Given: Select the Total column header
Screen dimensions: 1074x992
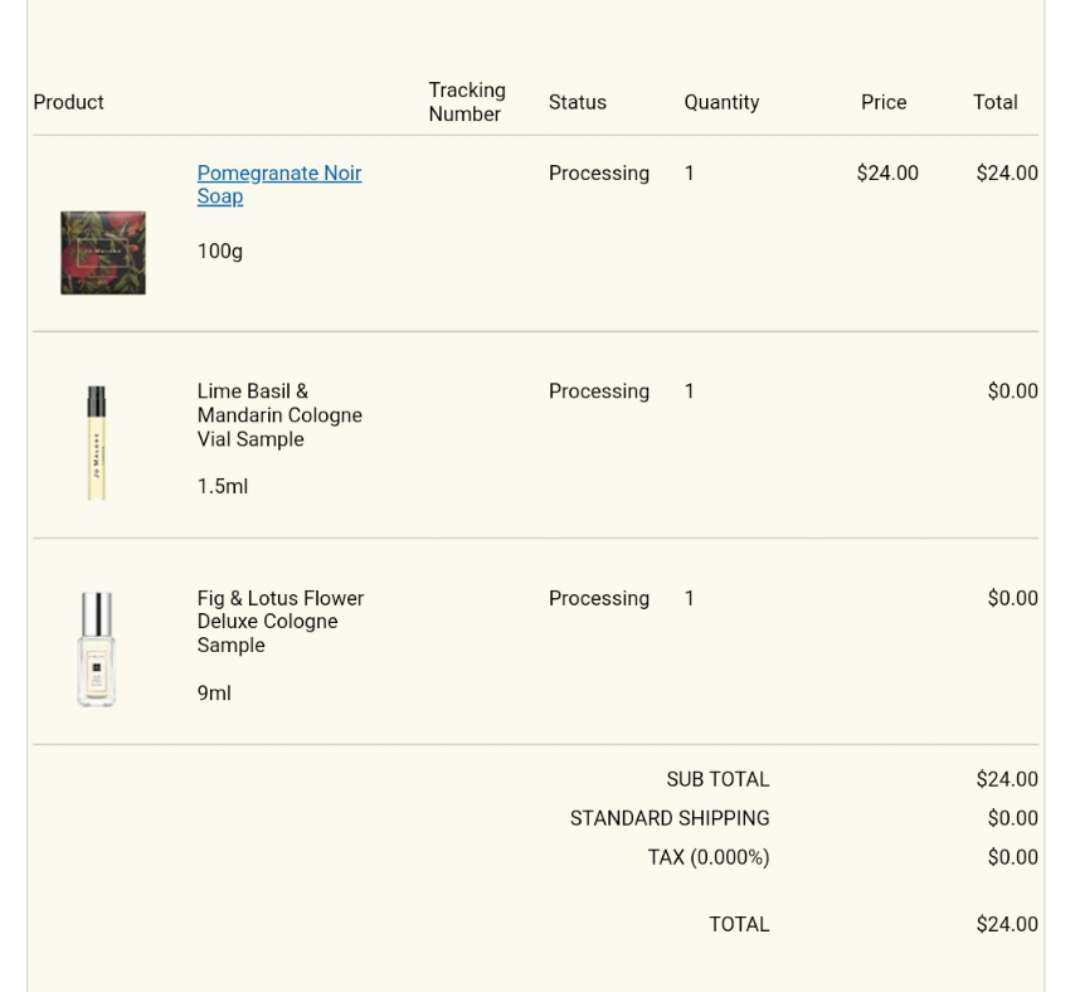Looking at the screenshot, I should click(x=995, y=102).
